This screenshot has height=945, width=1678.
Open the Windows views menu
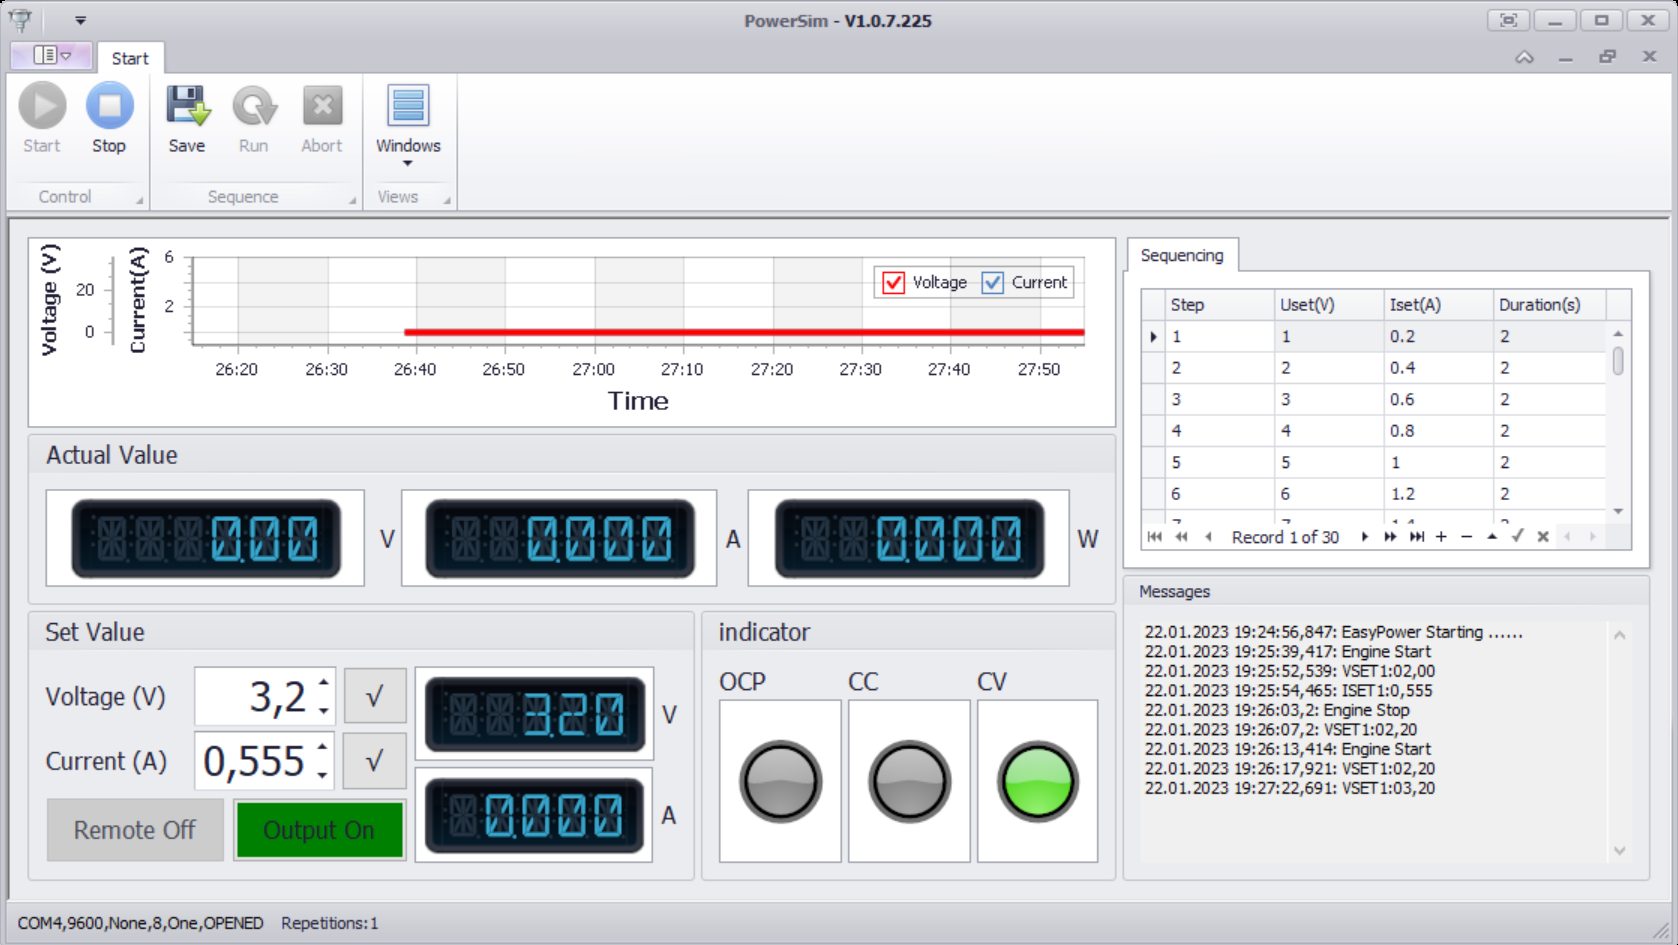click(x=408, y=125)
